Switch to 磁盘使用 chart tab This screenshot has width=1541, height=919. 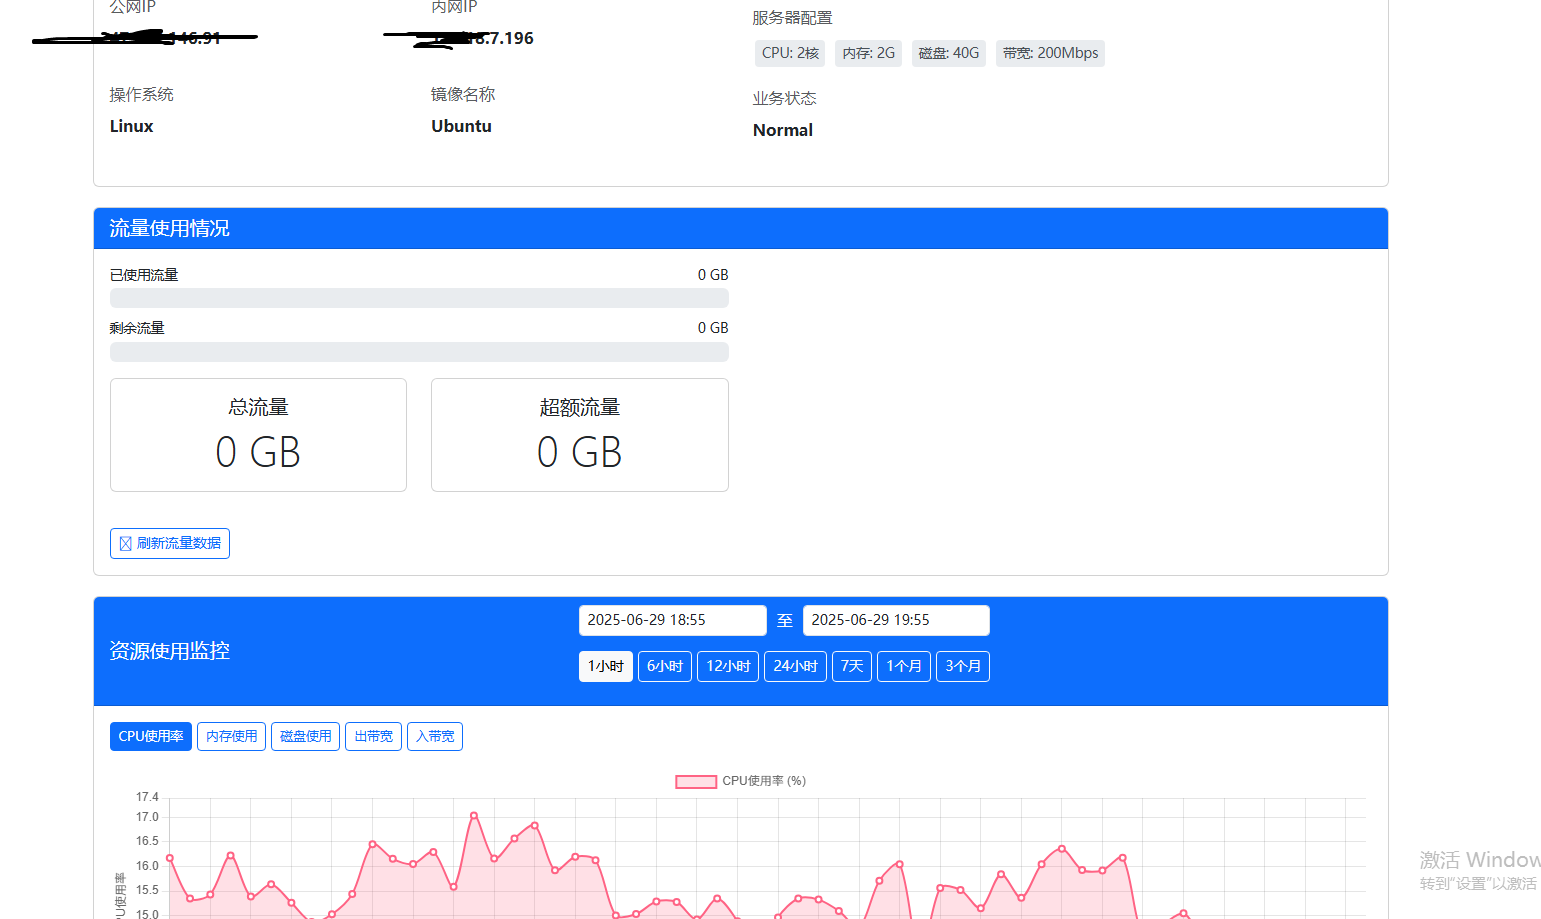[306, 736]
